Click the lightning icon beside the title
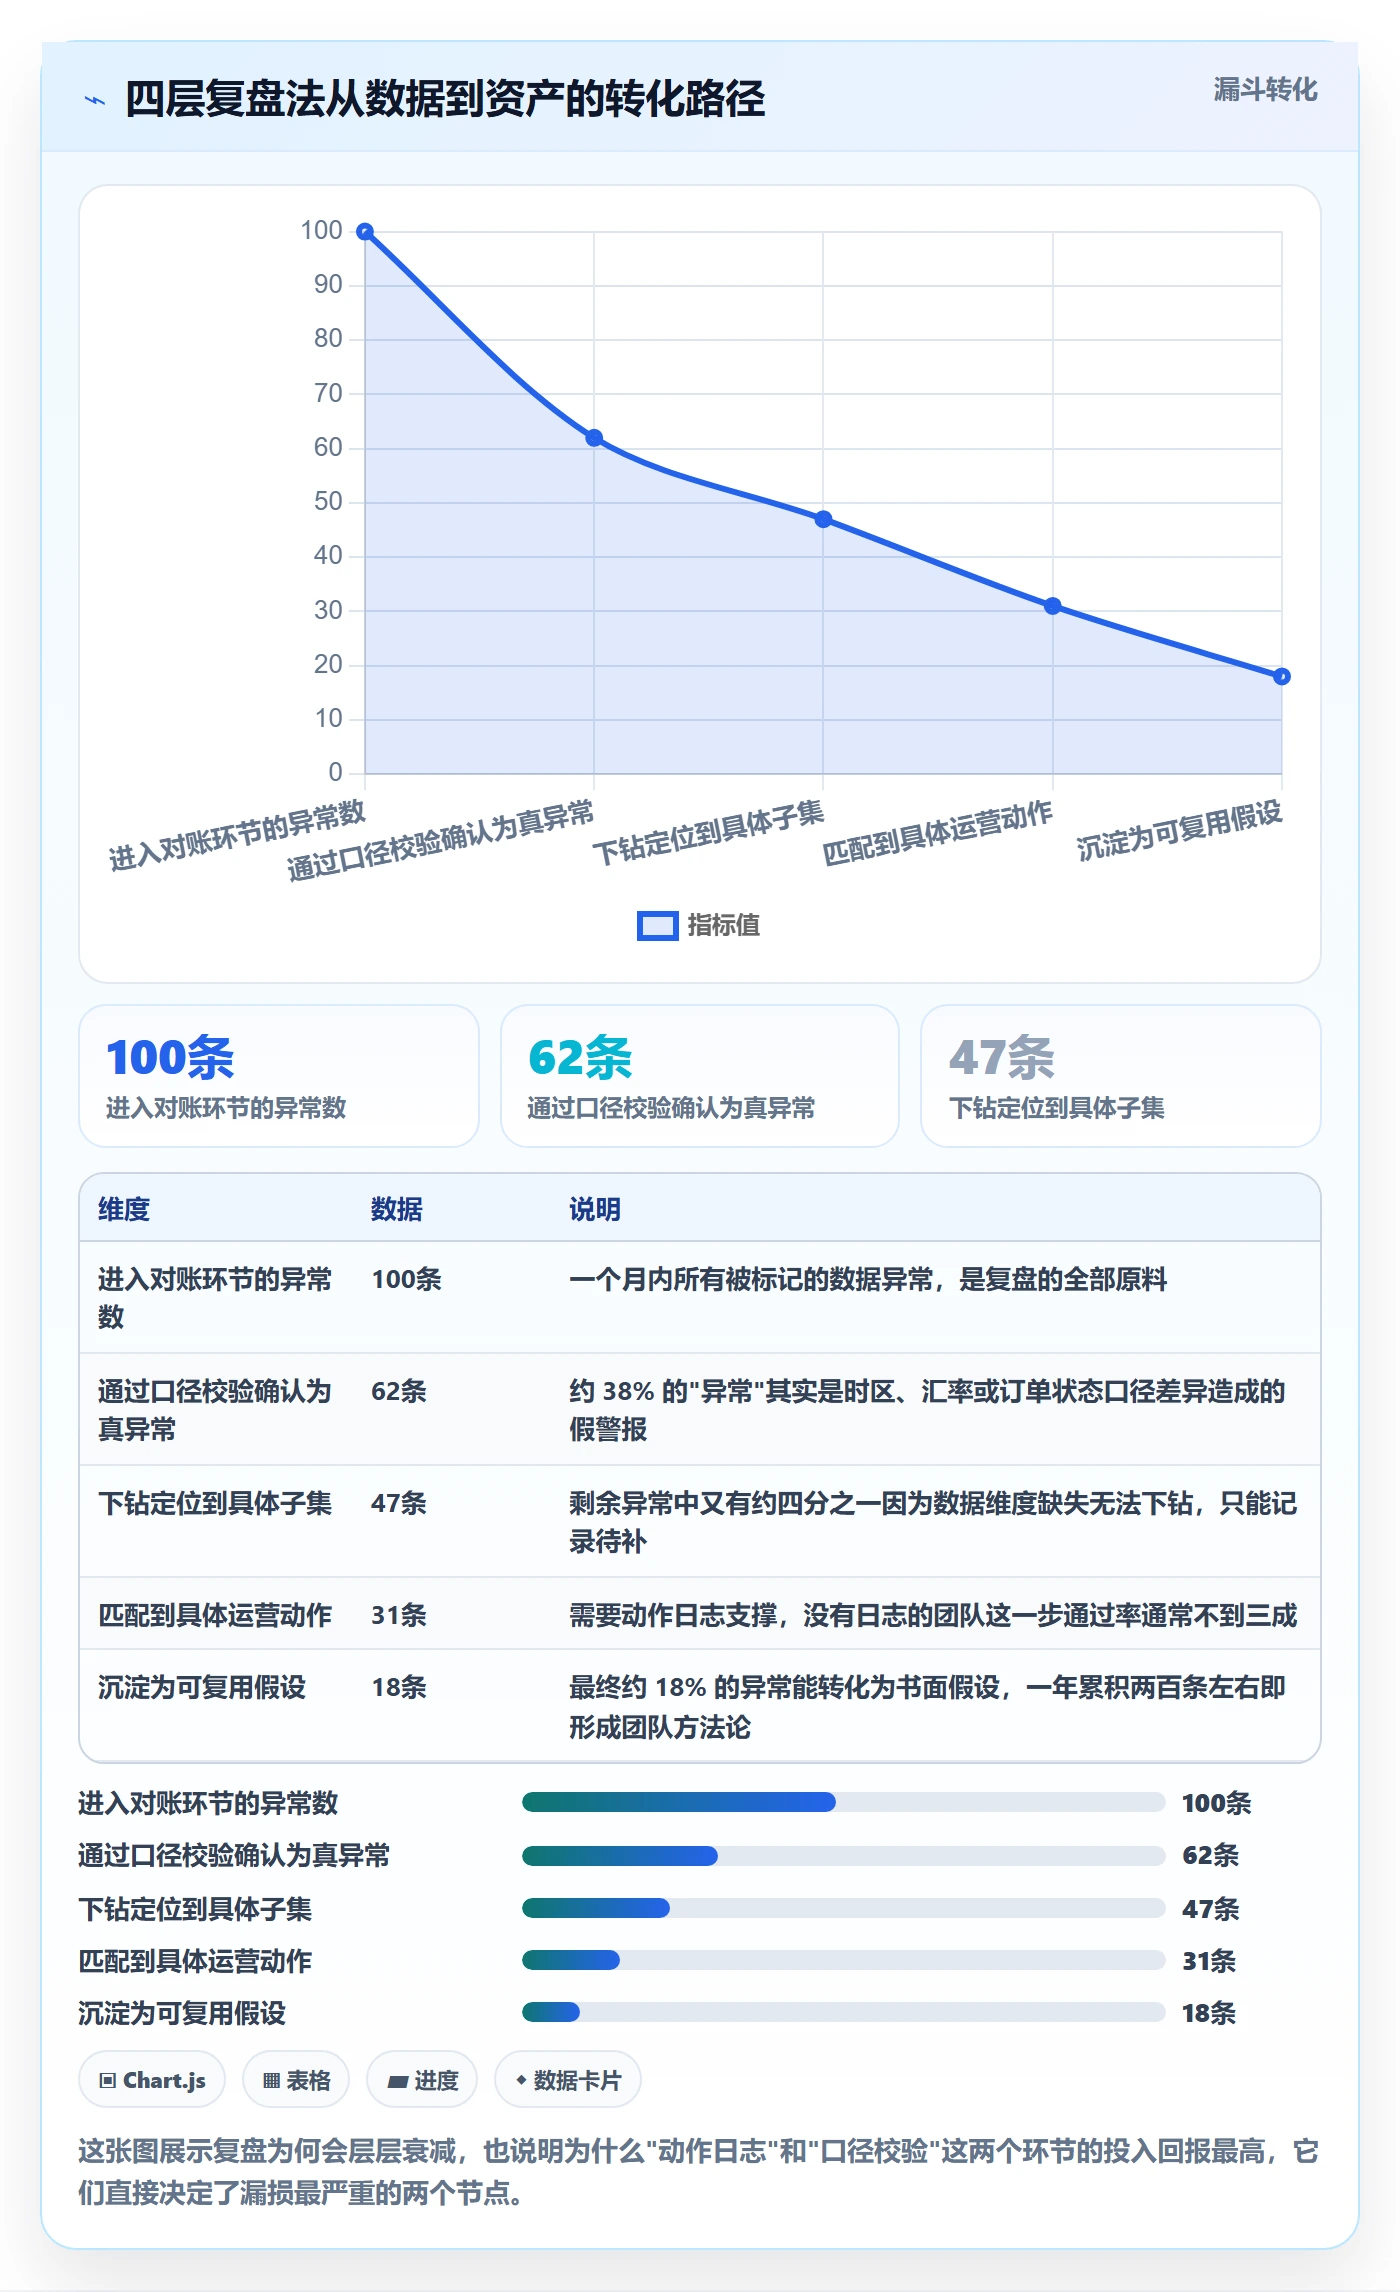 point(95,100)
